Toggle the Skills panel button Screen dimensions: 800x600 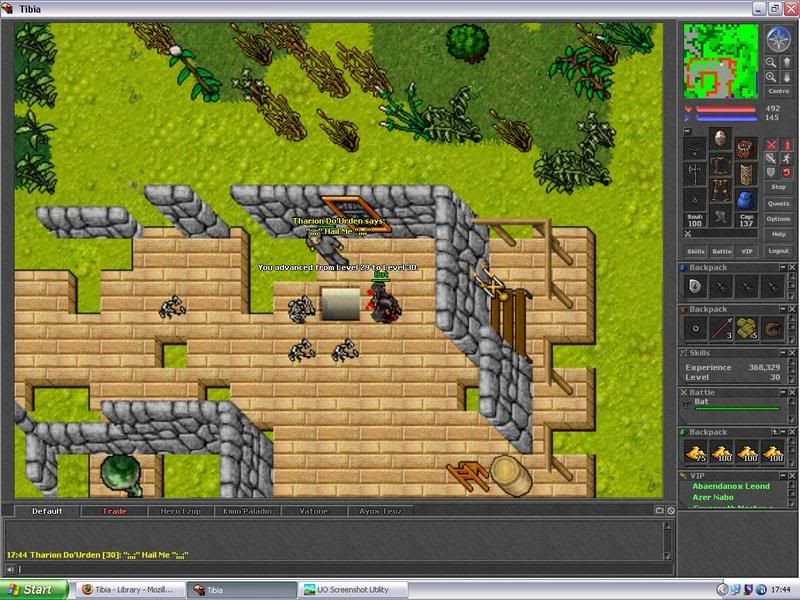[x=695, y=251]
